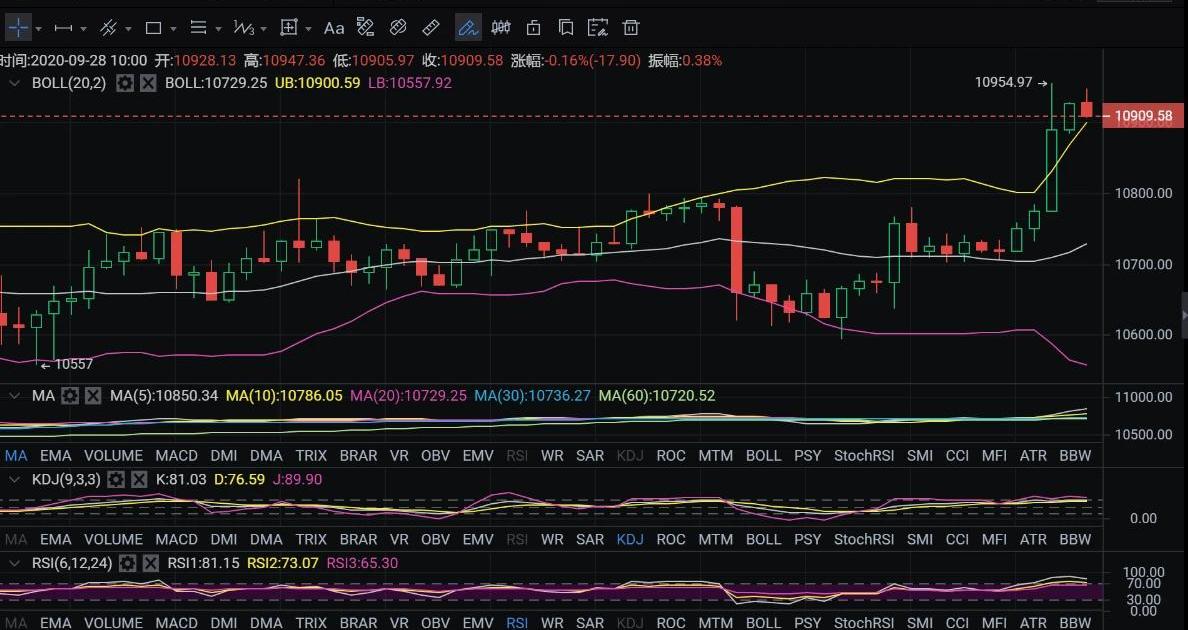Toggle the lock drawings icon
Screen dimensions: 1188x630
pos(534,27)
